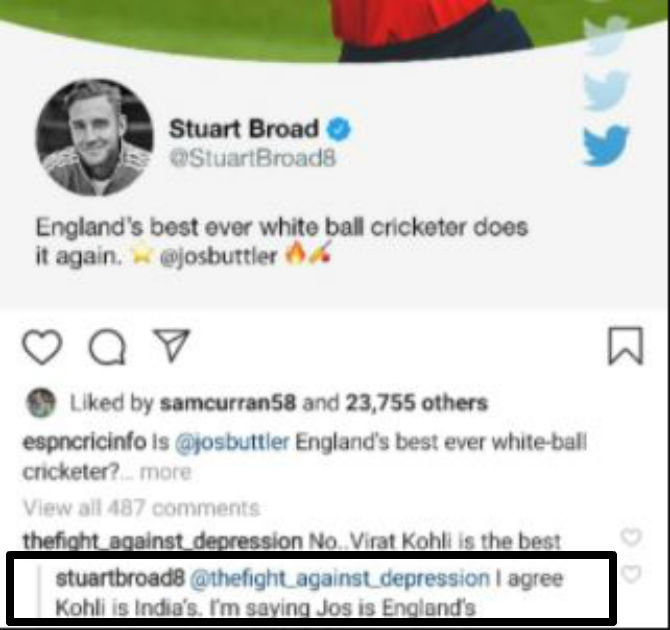Open samcurran58's profile from the likes line
This screenshot has height=630, width=670.
click(x=227, y=403)
